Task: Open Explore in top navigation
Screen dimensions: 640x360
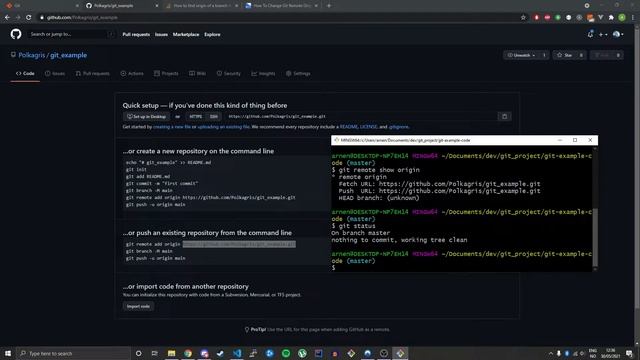Action: pos(212,35)
